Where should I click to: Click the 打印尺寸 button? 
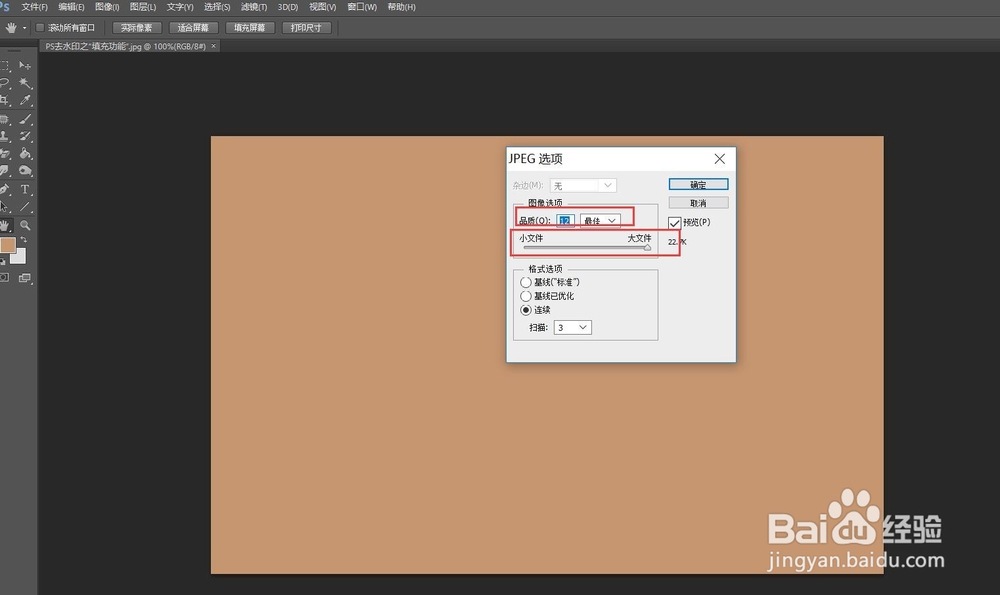(x=306, y=28)
